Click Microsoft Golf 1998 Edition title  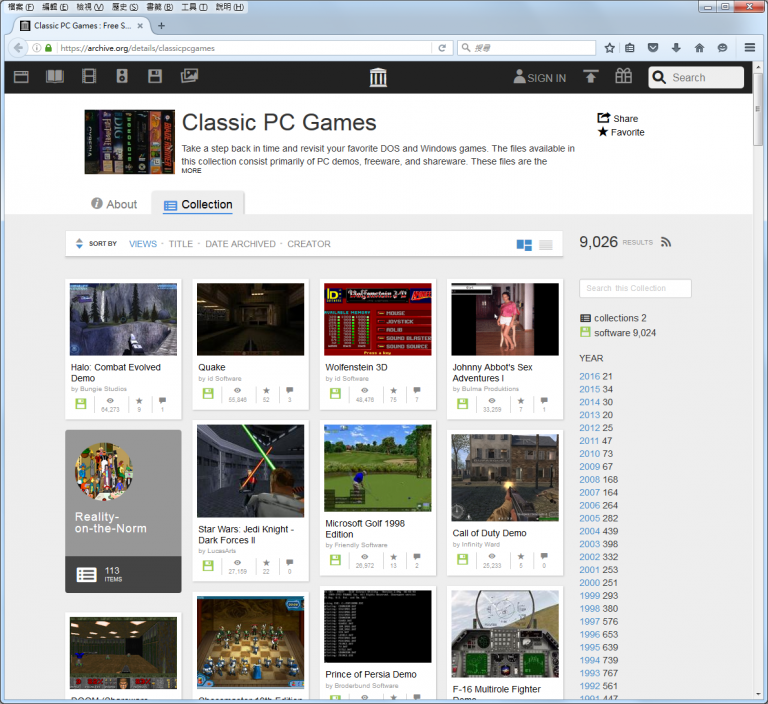click(365, 529)
